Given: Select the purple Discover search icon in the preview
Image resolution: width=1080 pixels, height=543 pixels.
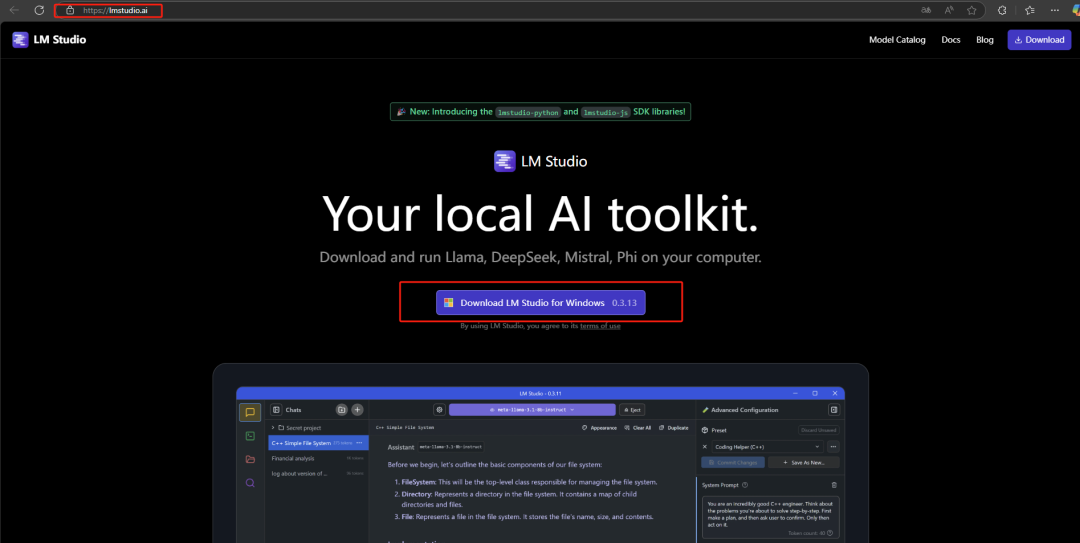Looking at the screenshot, I should [x=250, y=483].
